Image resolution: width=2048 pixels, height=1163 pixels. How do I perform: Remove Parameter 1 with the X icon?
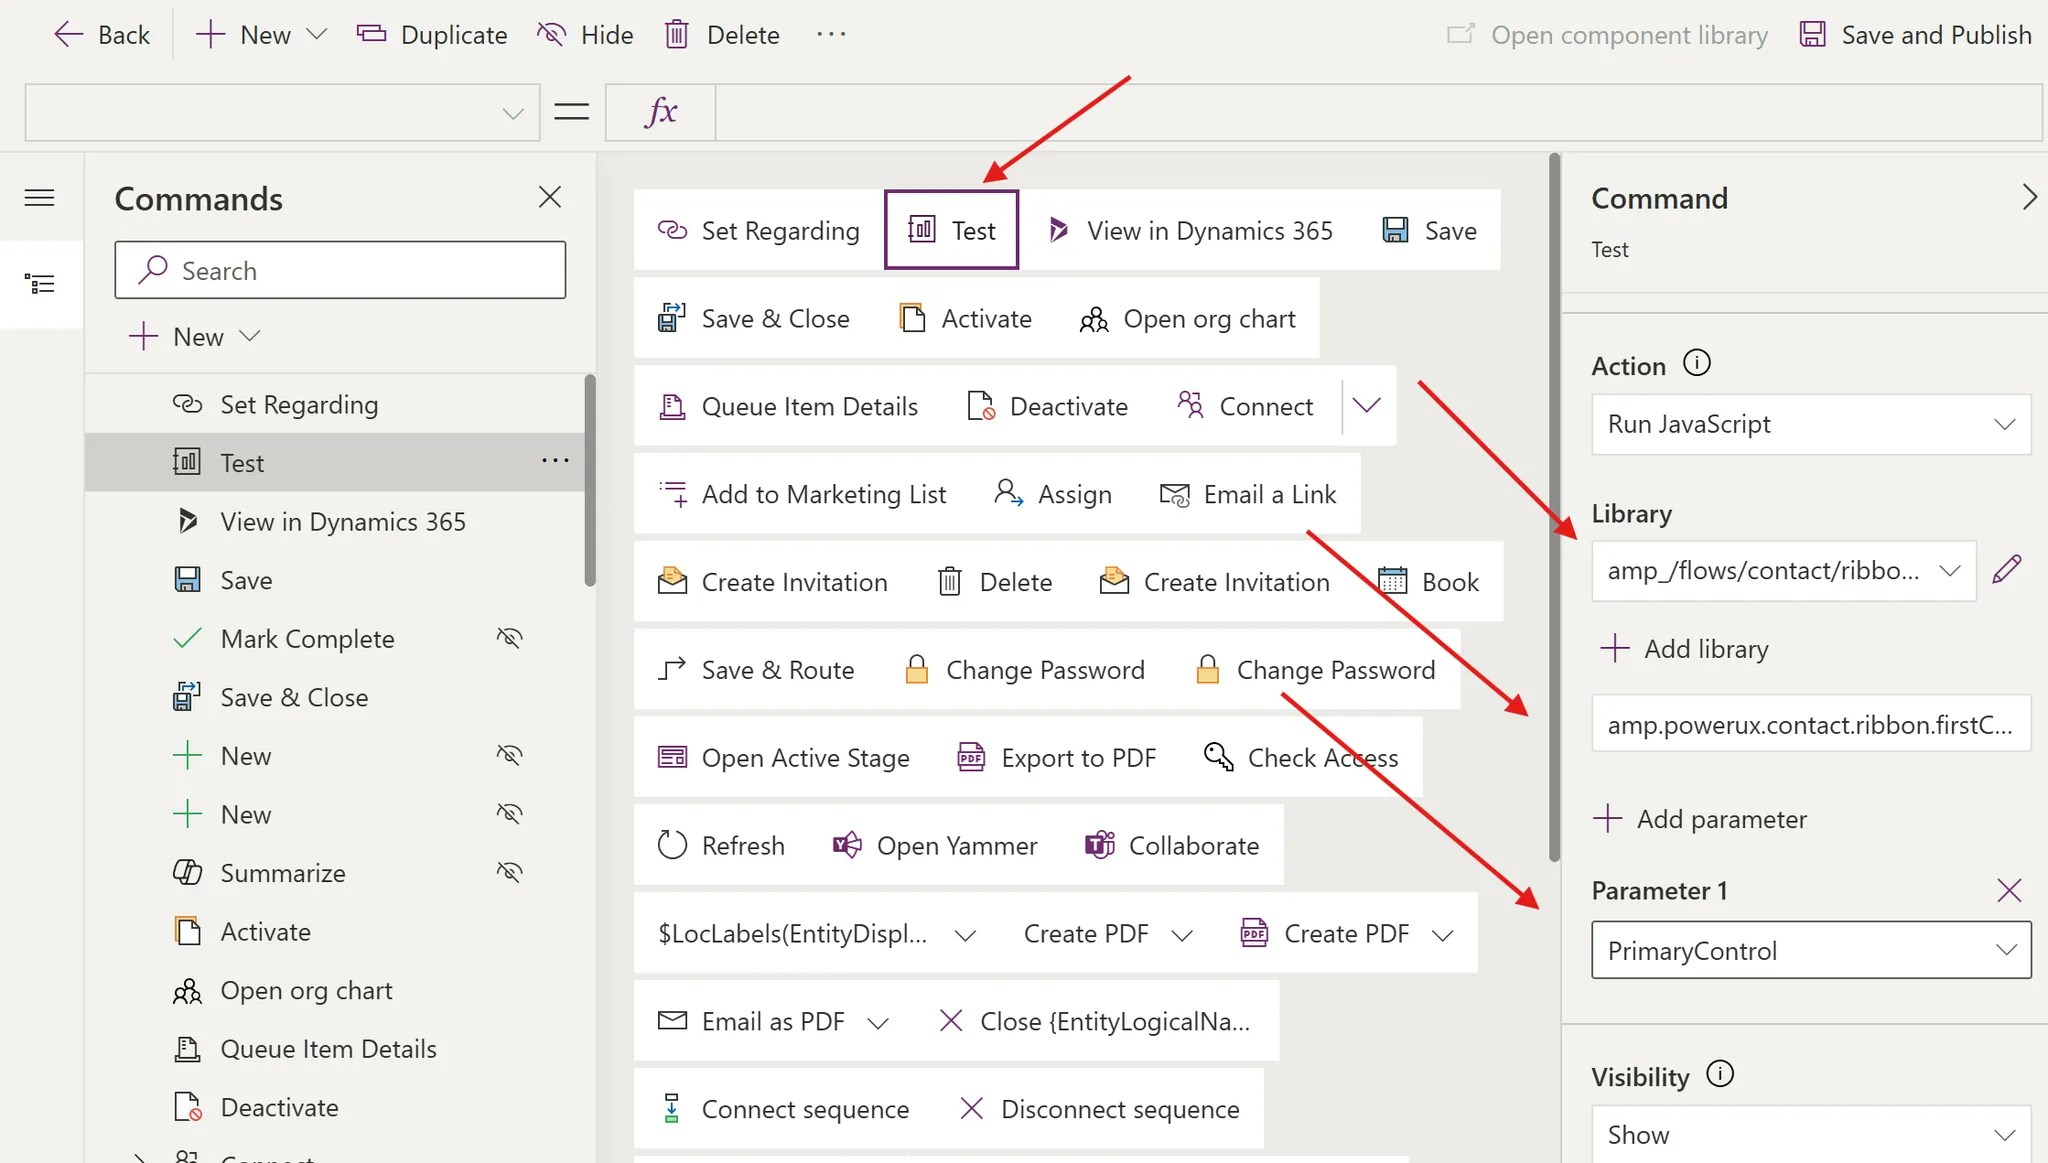pos(2008,890)
